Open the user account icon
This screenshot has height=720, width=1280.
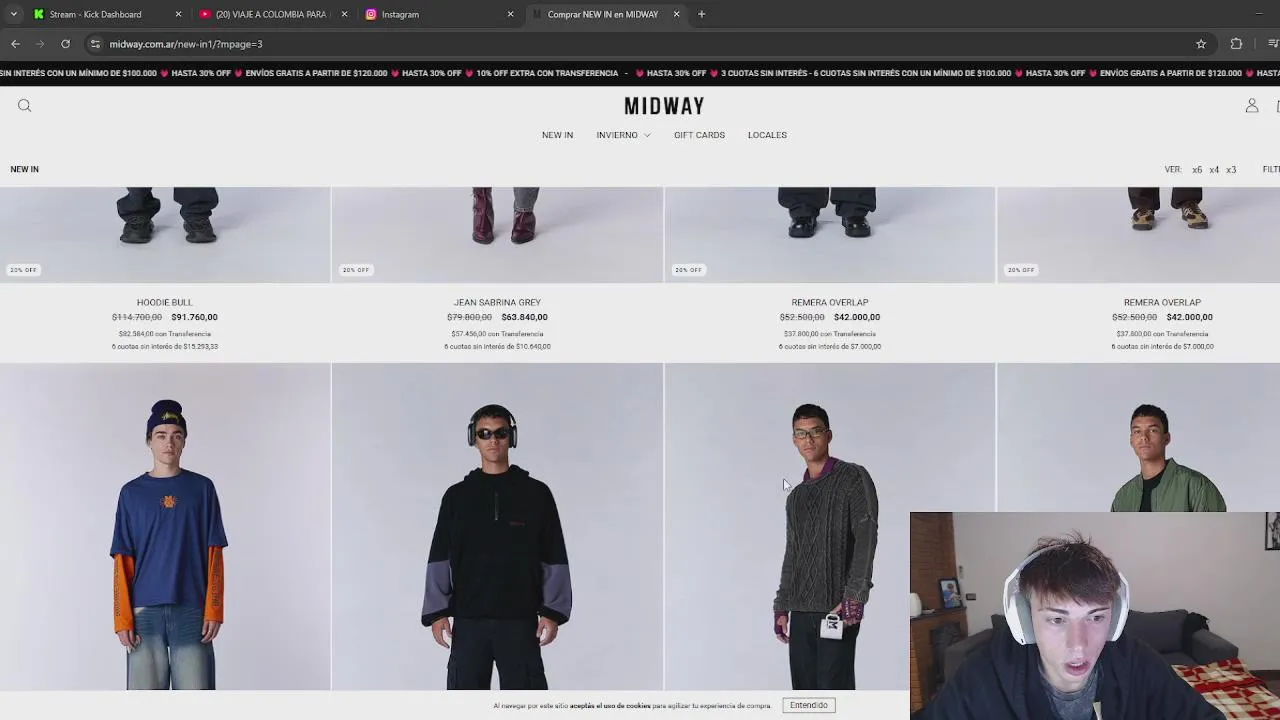click(x=1251, y=105)
